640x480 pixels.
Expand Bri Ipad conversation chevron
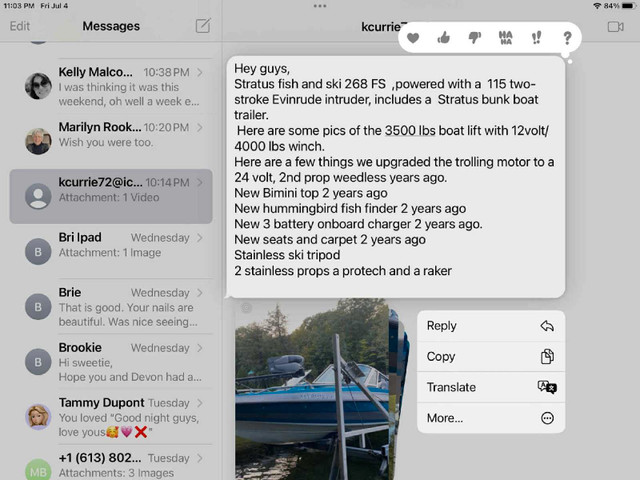200,238
